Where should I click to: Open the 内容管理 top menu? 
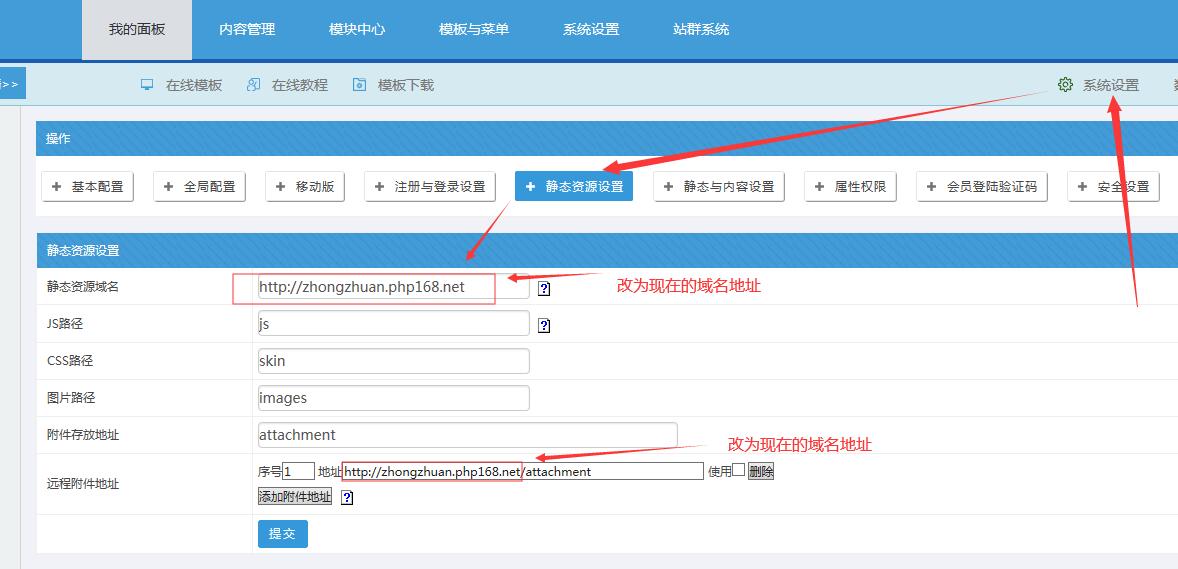pyautogui.click(x=247, y=29)
